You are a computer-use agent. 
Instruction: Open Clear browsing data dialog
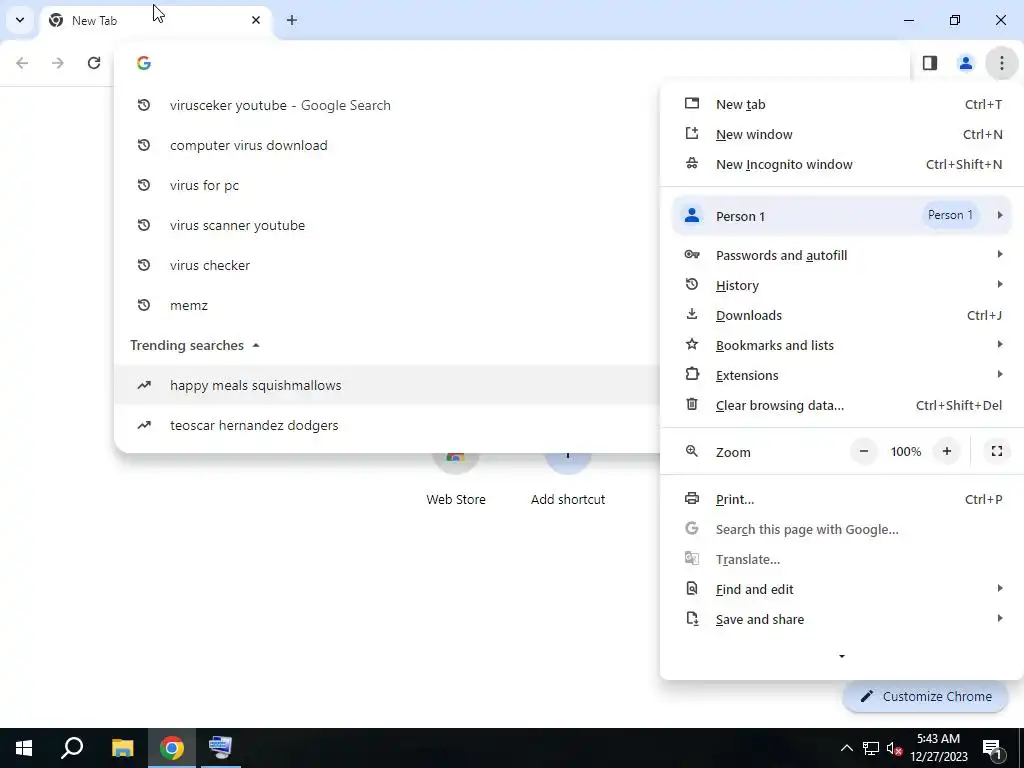point(842,406)
